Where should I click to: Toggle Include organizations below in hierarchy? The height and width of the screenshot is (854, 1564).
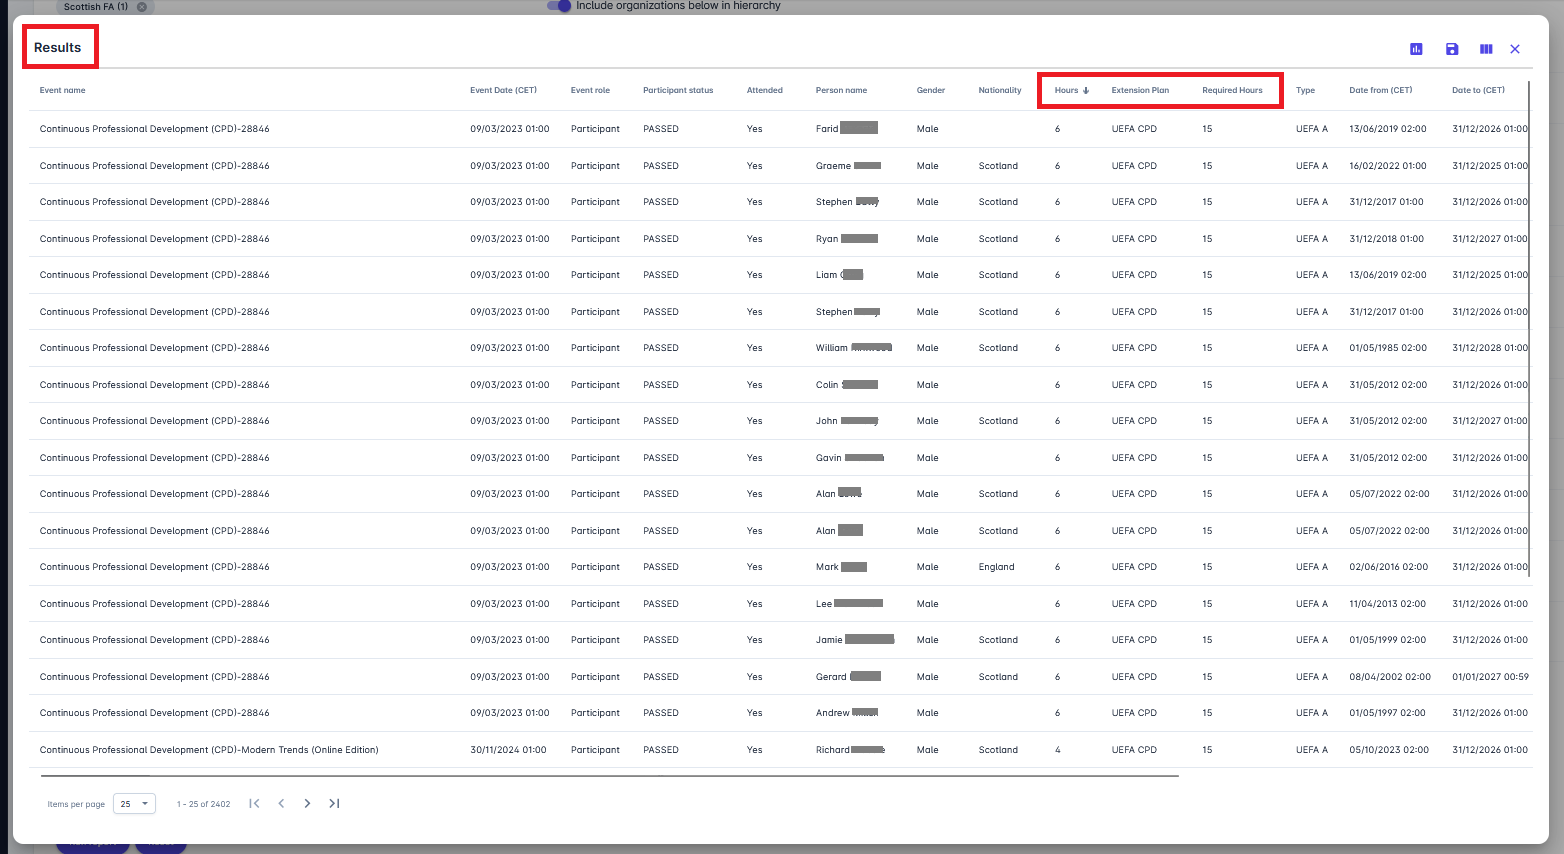[x=559, y=6]
